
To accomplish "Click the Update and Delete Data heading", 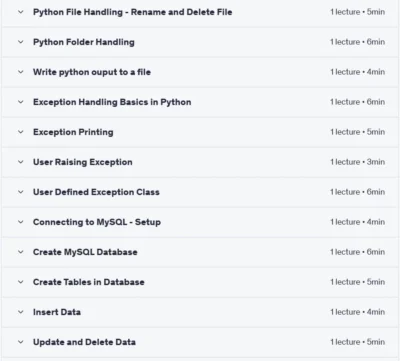I will coord(84,342).
